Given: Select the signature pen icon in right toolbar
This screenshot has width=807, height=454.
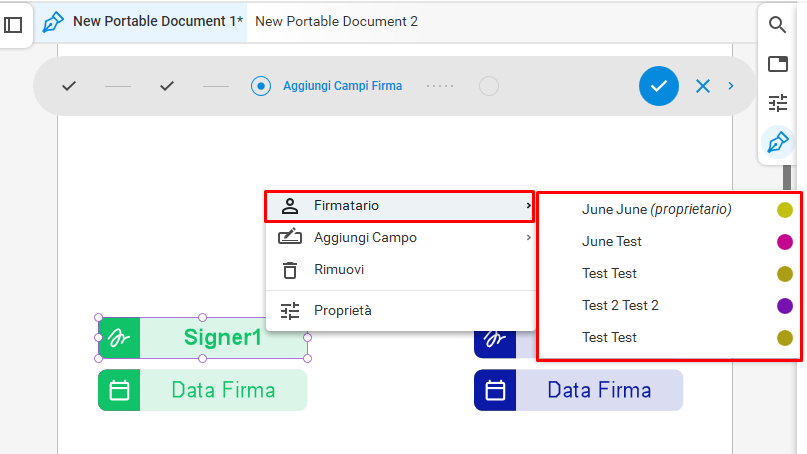Looking at the screenshot, I should 778,142.
